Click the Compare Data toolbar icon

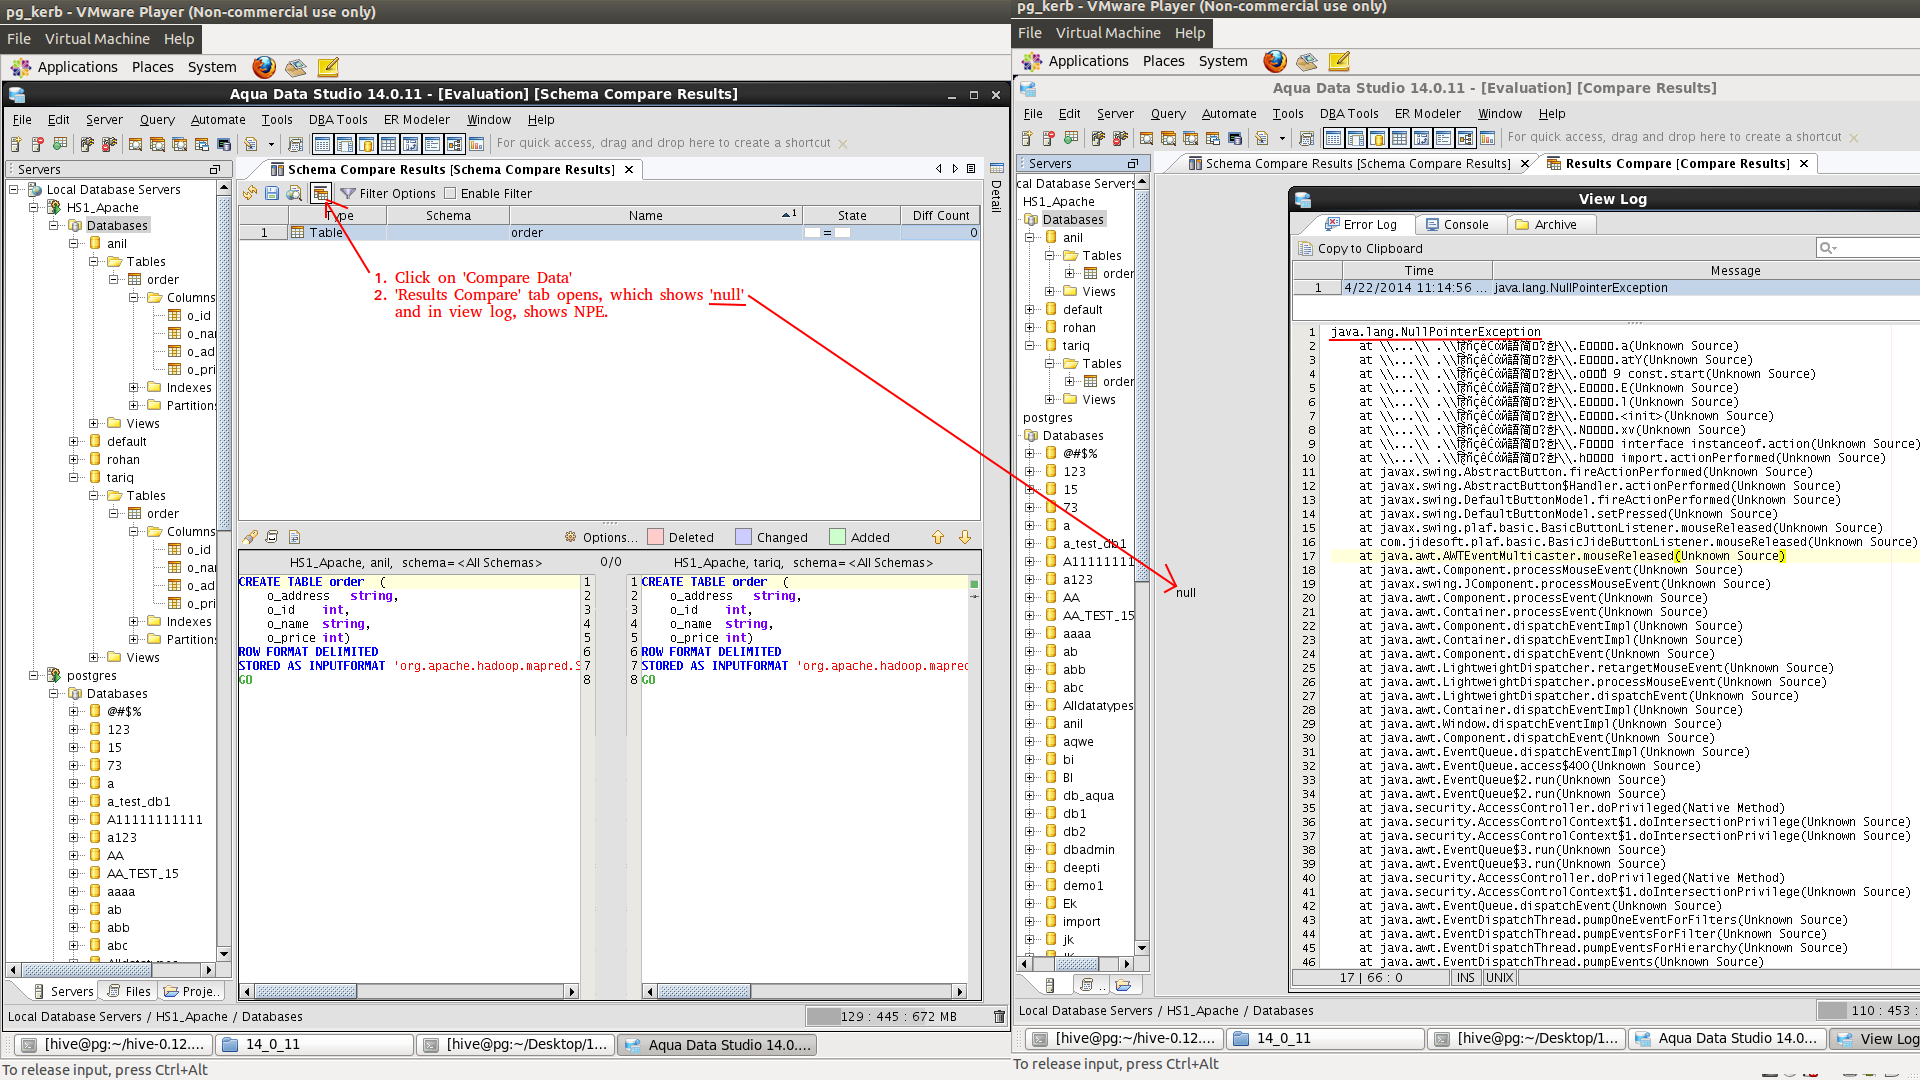(x=320, y=193)
